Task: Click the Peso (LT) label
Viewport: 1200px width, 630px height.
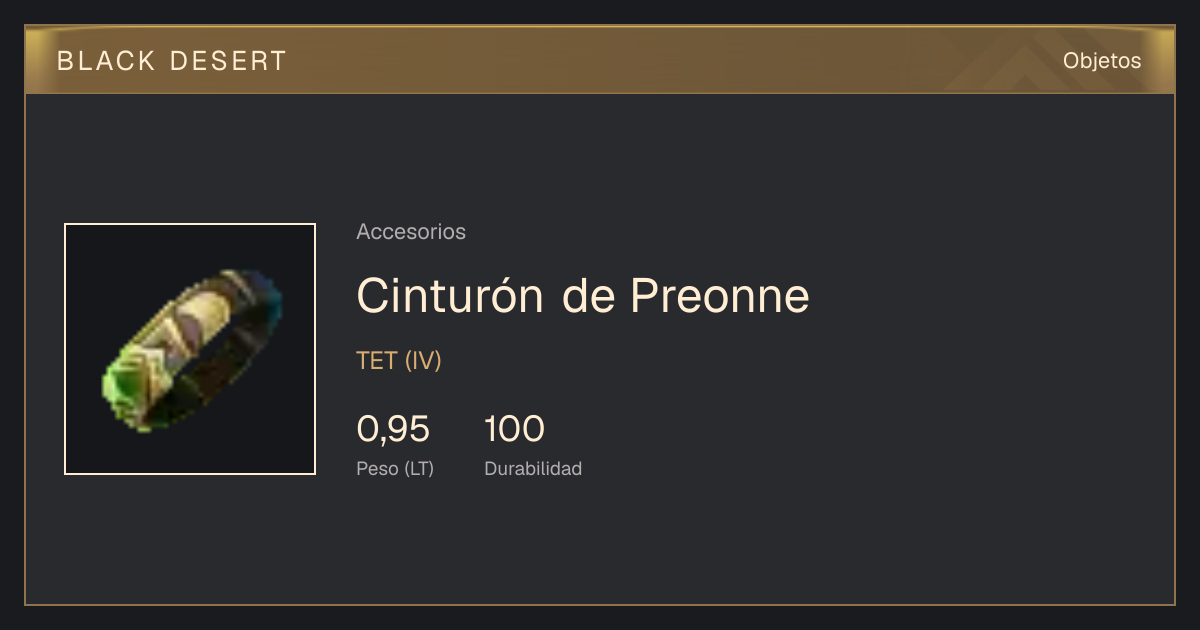Action: pyautogui.click(x=395, y=469)
